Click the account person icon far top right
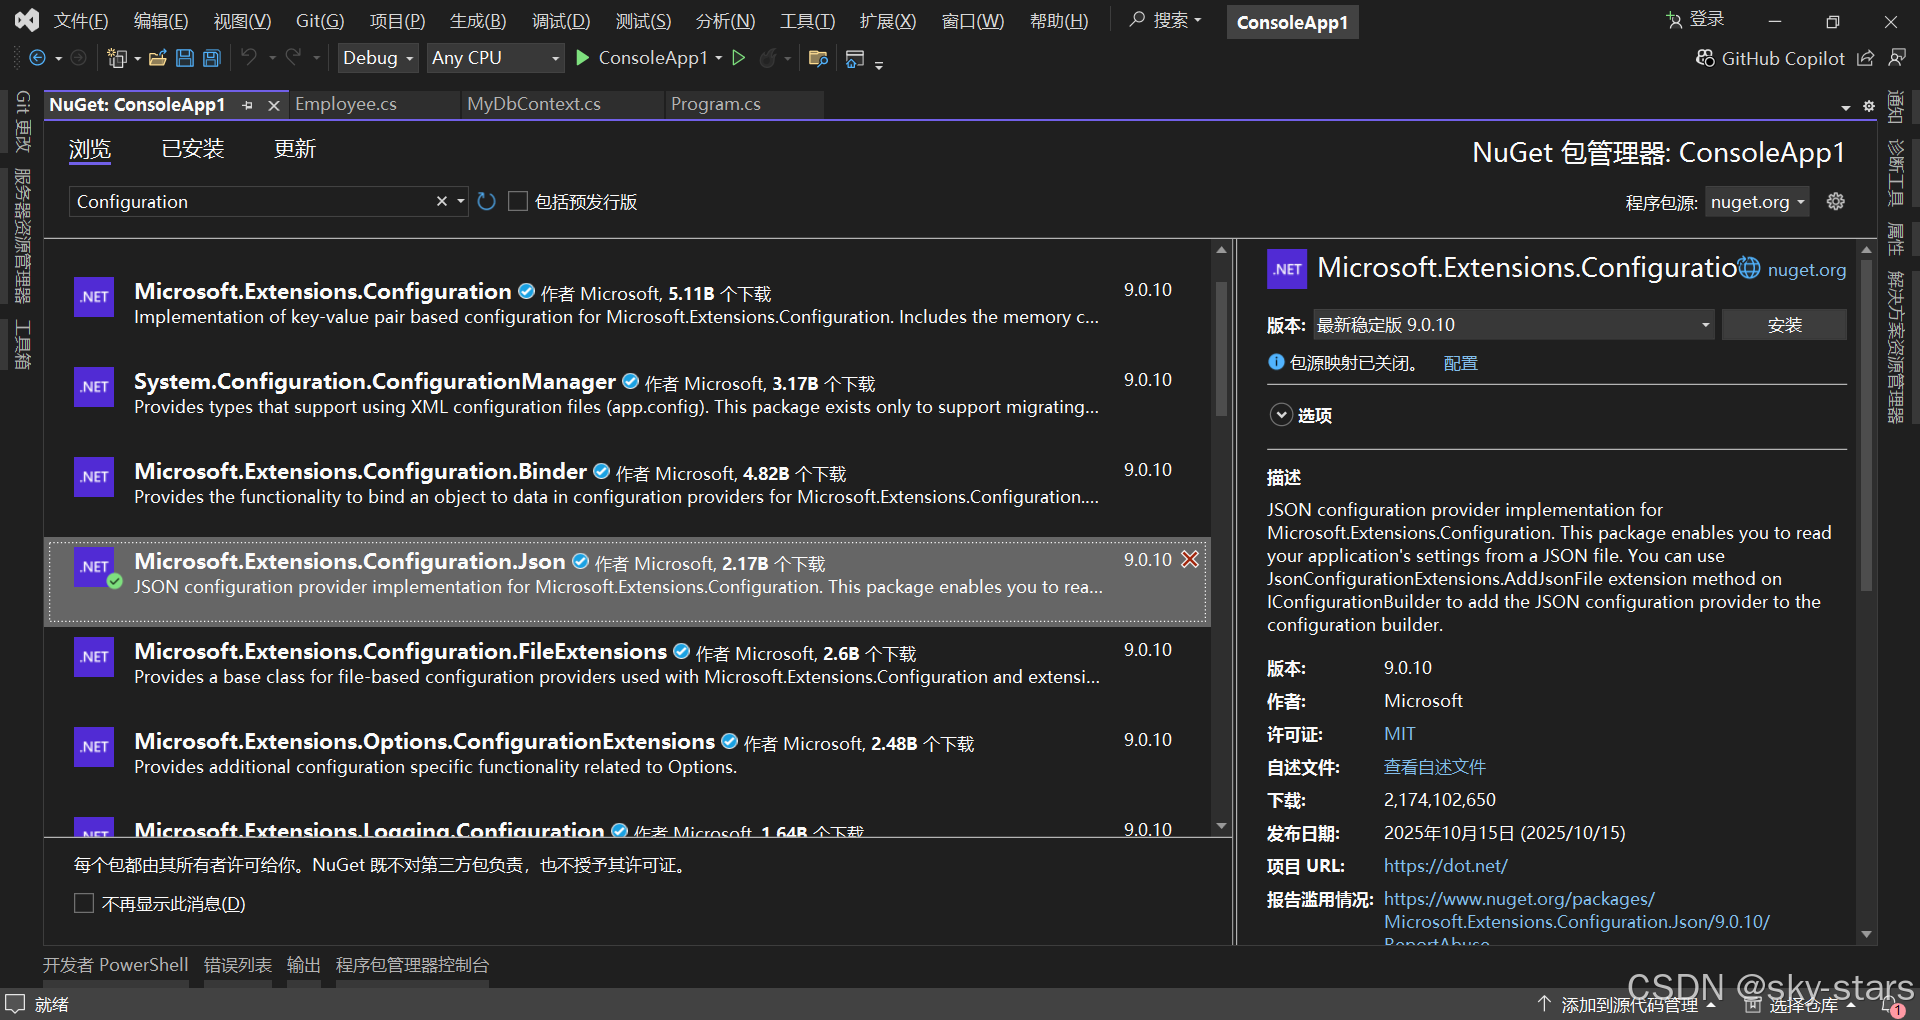Viewport: 1920px width, 1020px height. click(x=1897, y=58)
